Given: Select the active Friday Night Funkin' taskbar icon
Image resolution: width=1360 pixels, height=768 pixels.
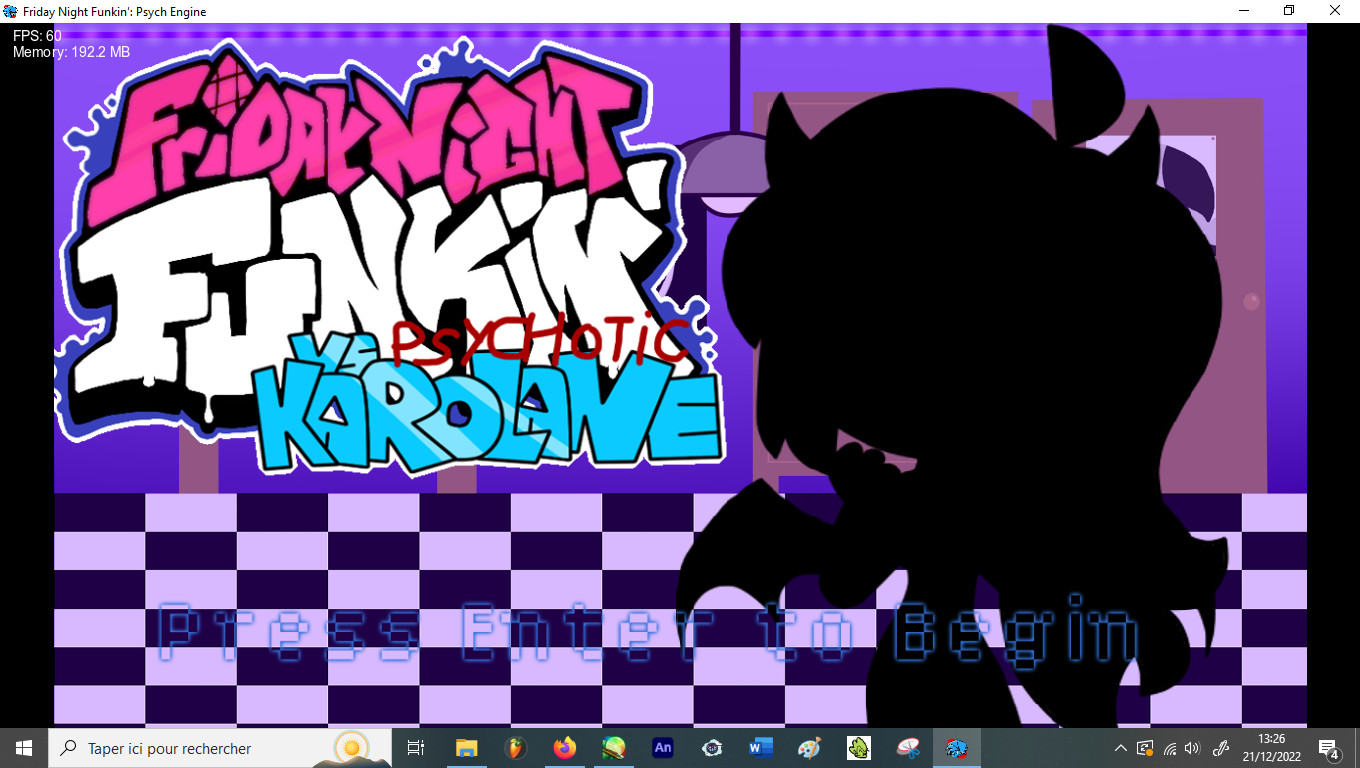Looking at the screenshot, I should pos(957,748).
